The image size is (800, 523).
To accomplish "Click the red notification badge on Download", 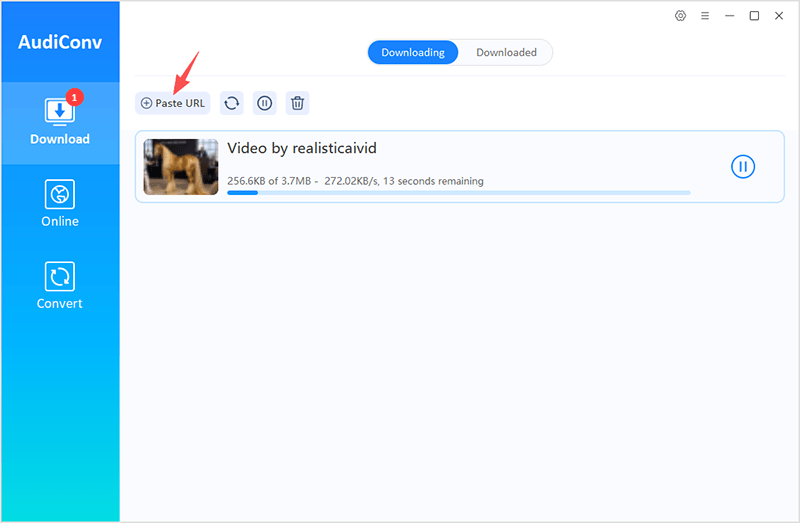I will pyautogui.click(x=74, y=97).
